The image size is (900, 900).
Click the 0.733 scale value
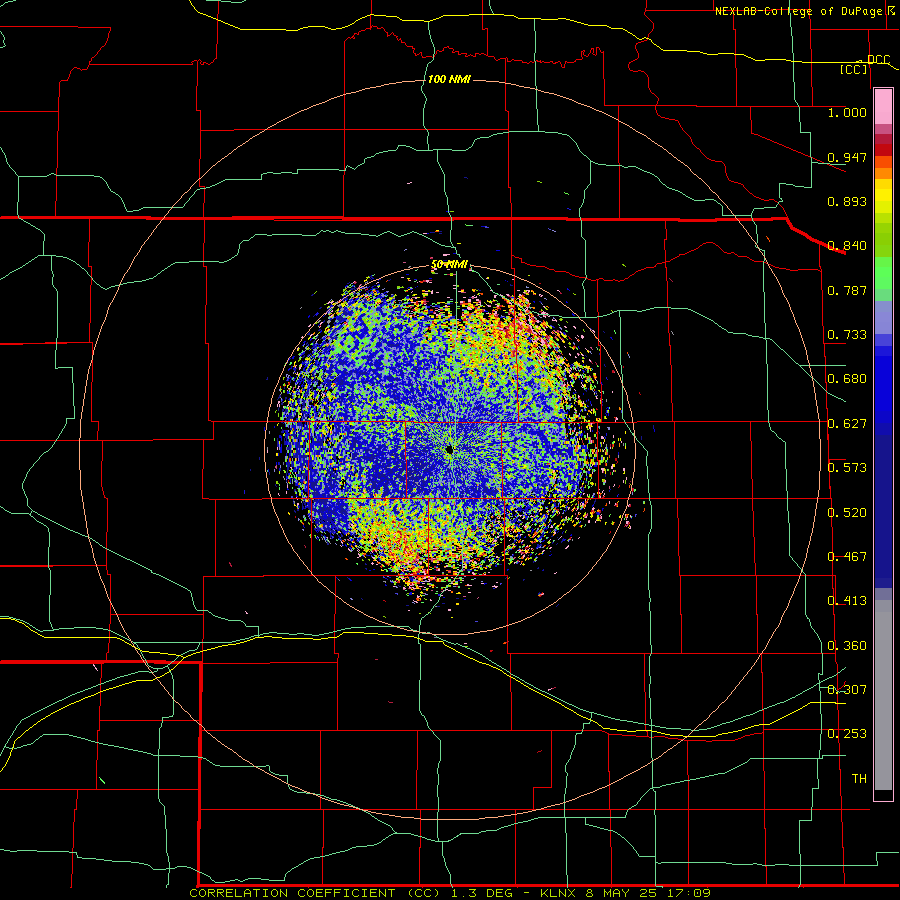click(x=847, y=335)
